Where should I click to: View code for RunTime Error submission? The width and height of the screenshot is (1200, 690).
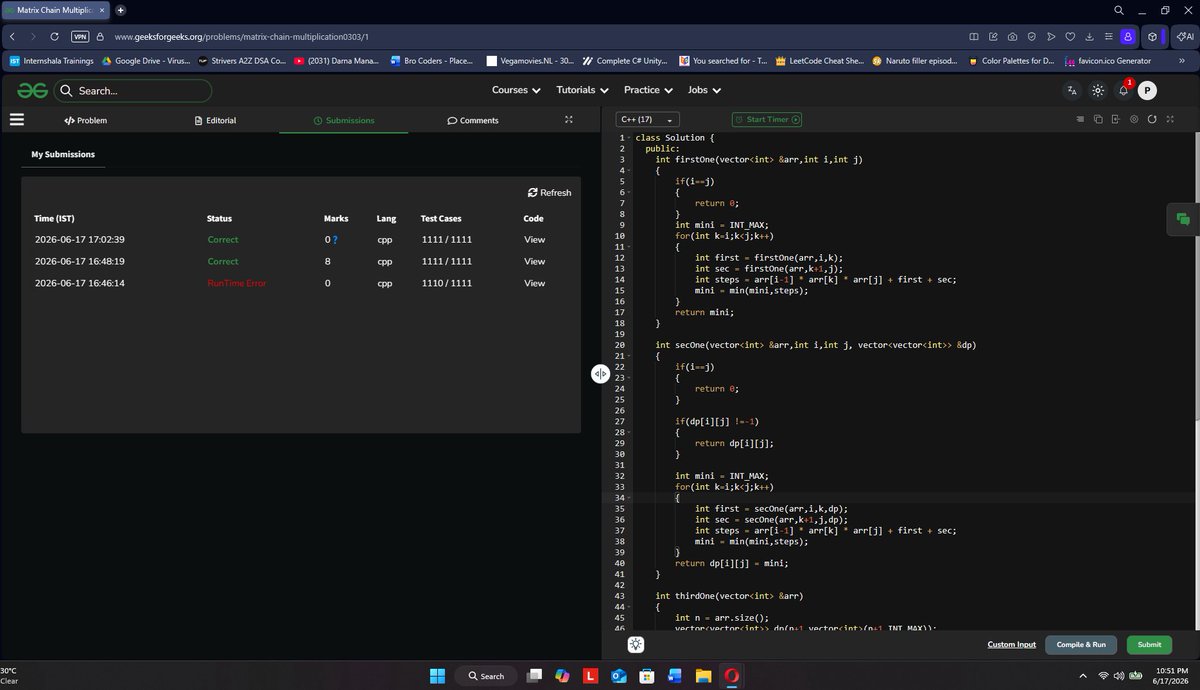click(x=534, y=283)
